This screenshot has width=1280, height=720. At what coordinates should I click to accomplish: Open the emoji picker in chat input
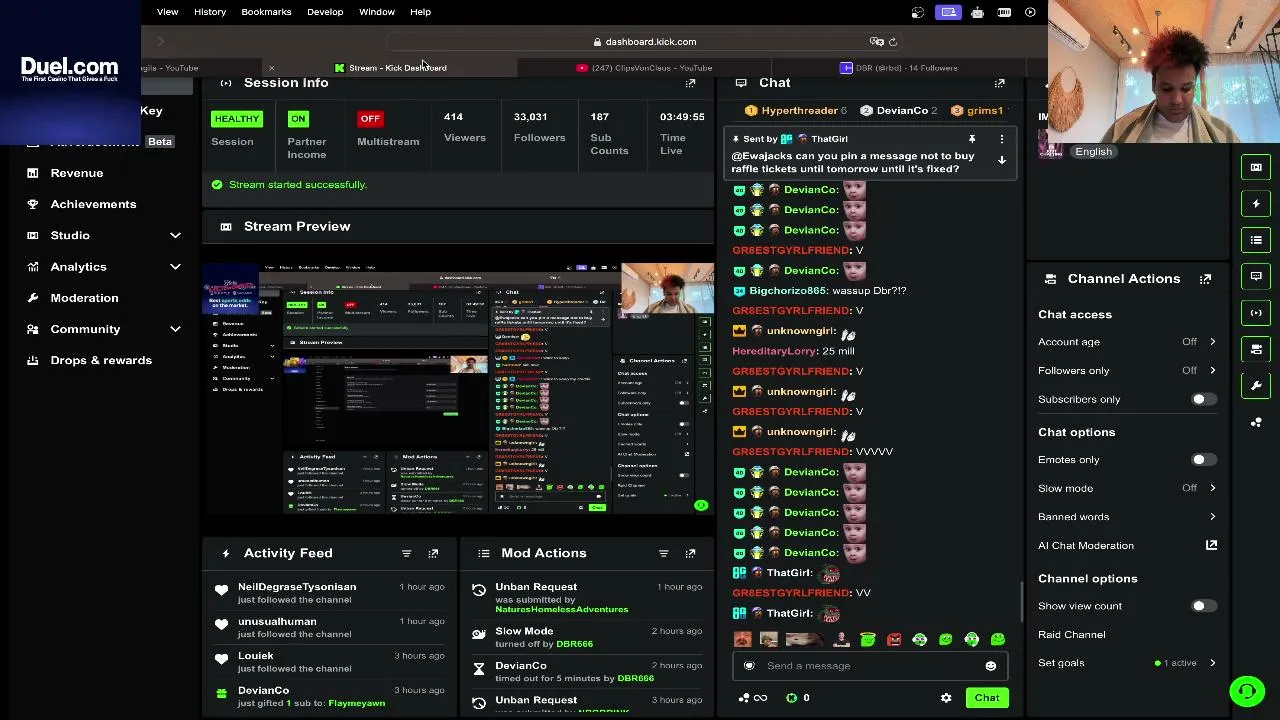click(990, 666)
